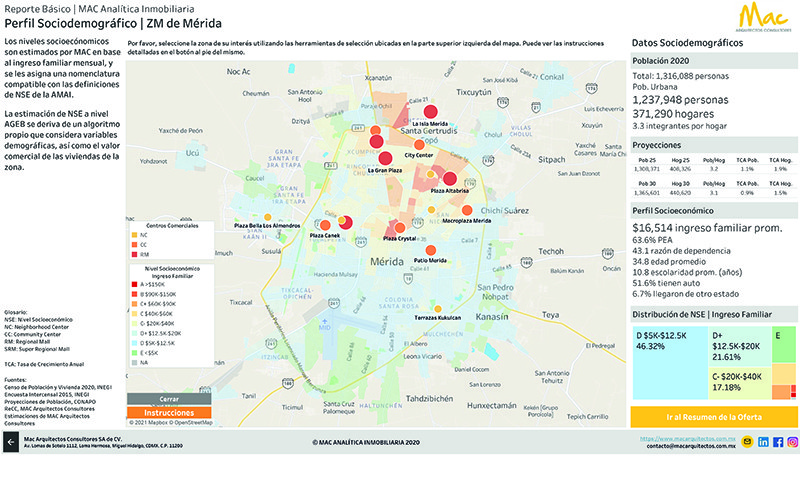Open the email contact icon
This screenshot has height=481, width=800.
coord(747,441)
